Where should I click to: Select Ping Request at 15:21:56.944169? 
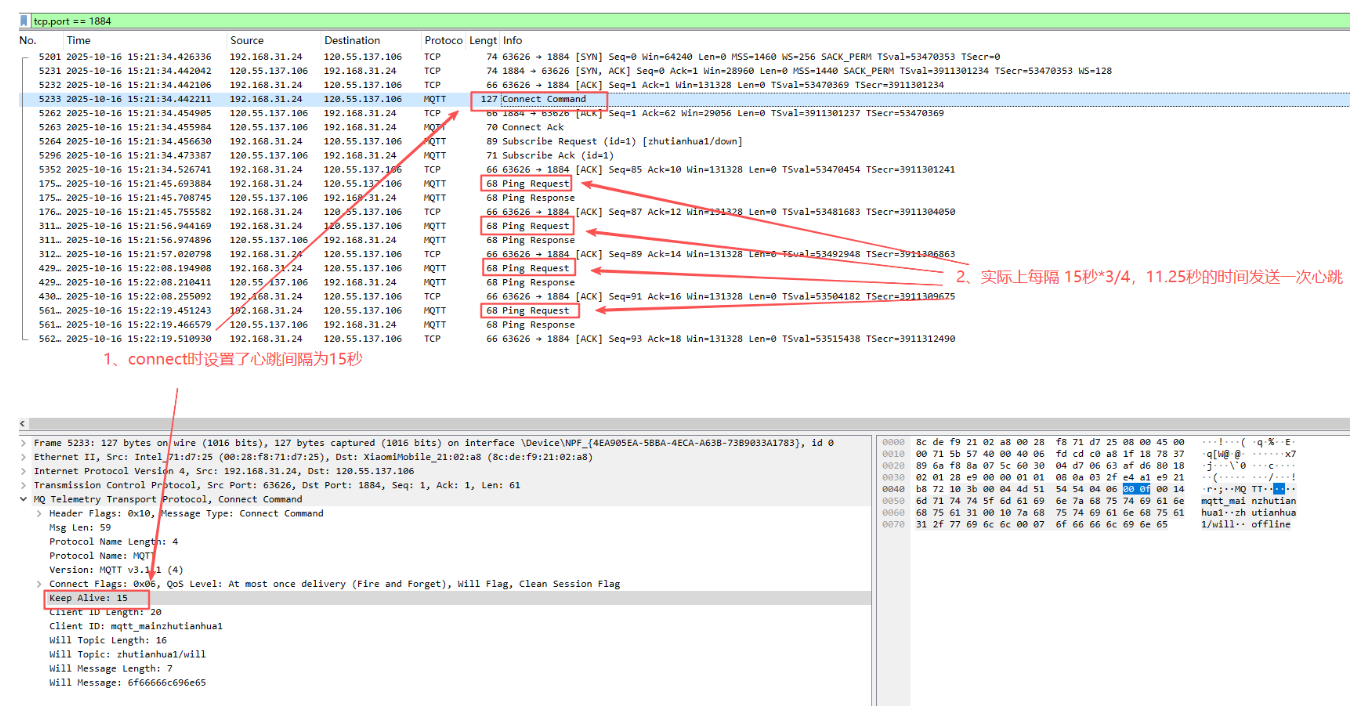tap(683, 226)
